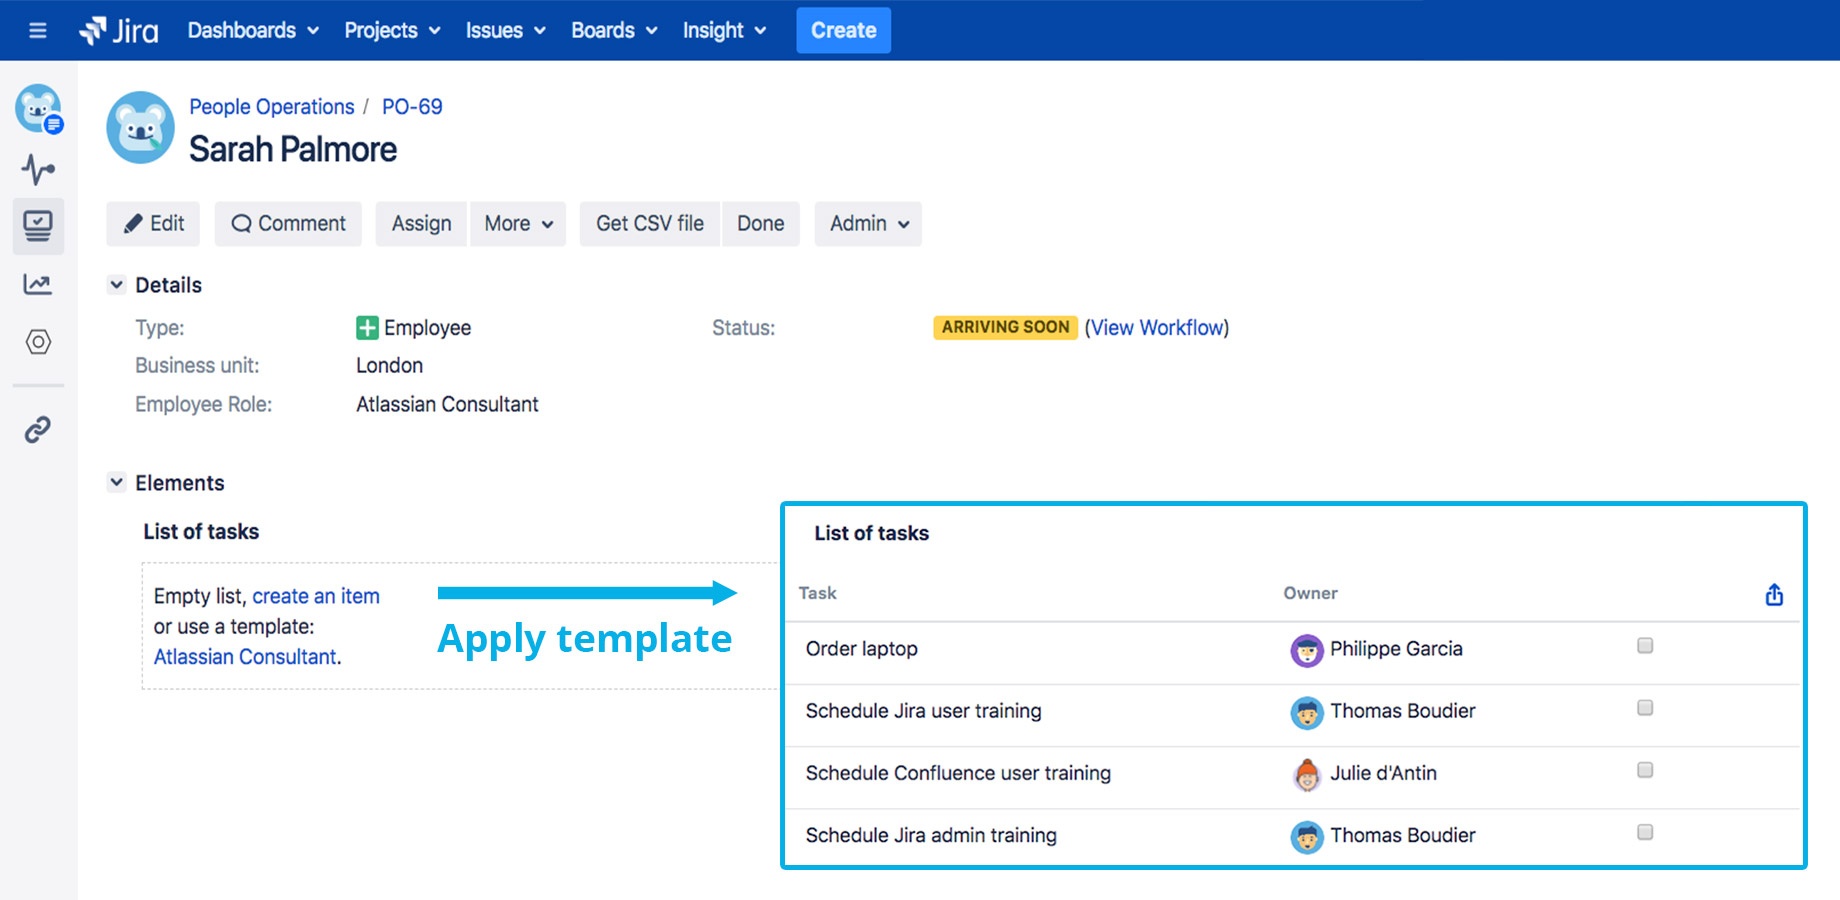The image size is (1840, 900).
Task: Collapse the Details section
Action: click(x=116, y=285)
